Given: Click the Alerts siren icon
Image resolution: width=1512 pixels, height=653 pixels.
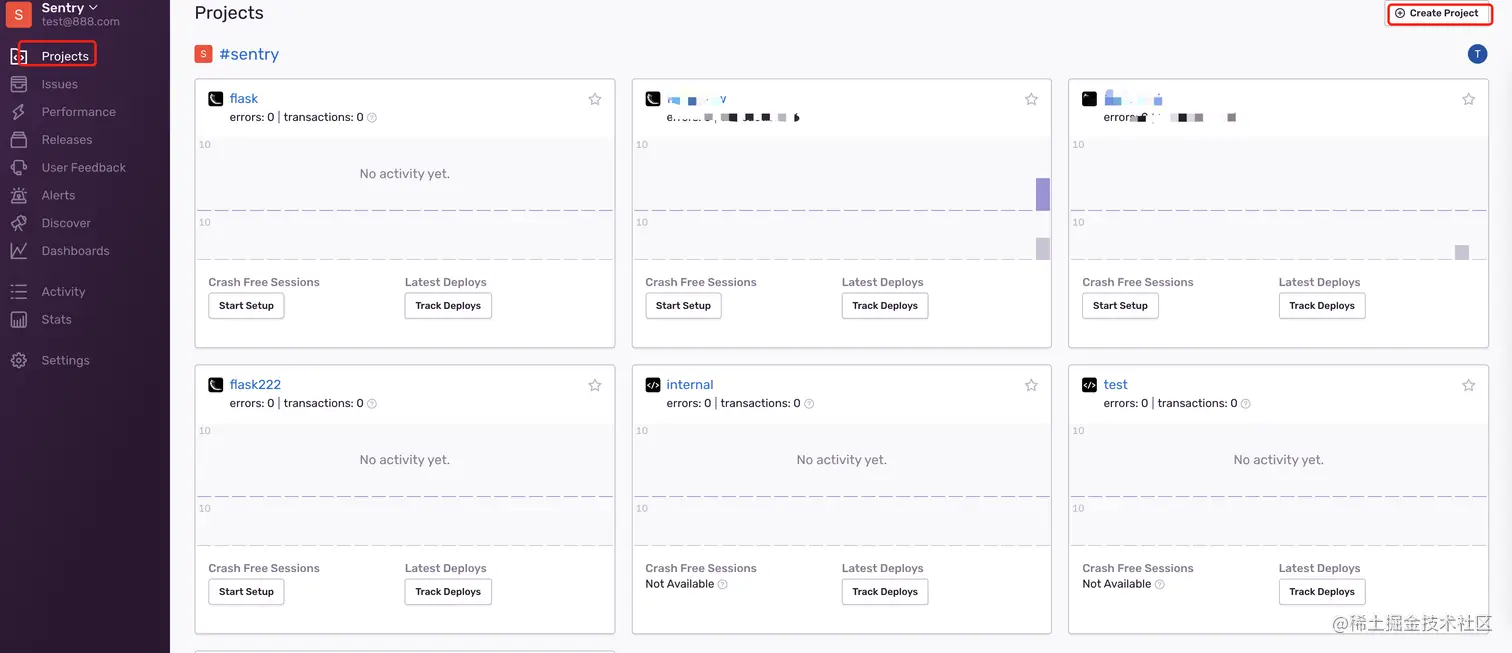Looking at the screenshot, I should coord(18,195).
